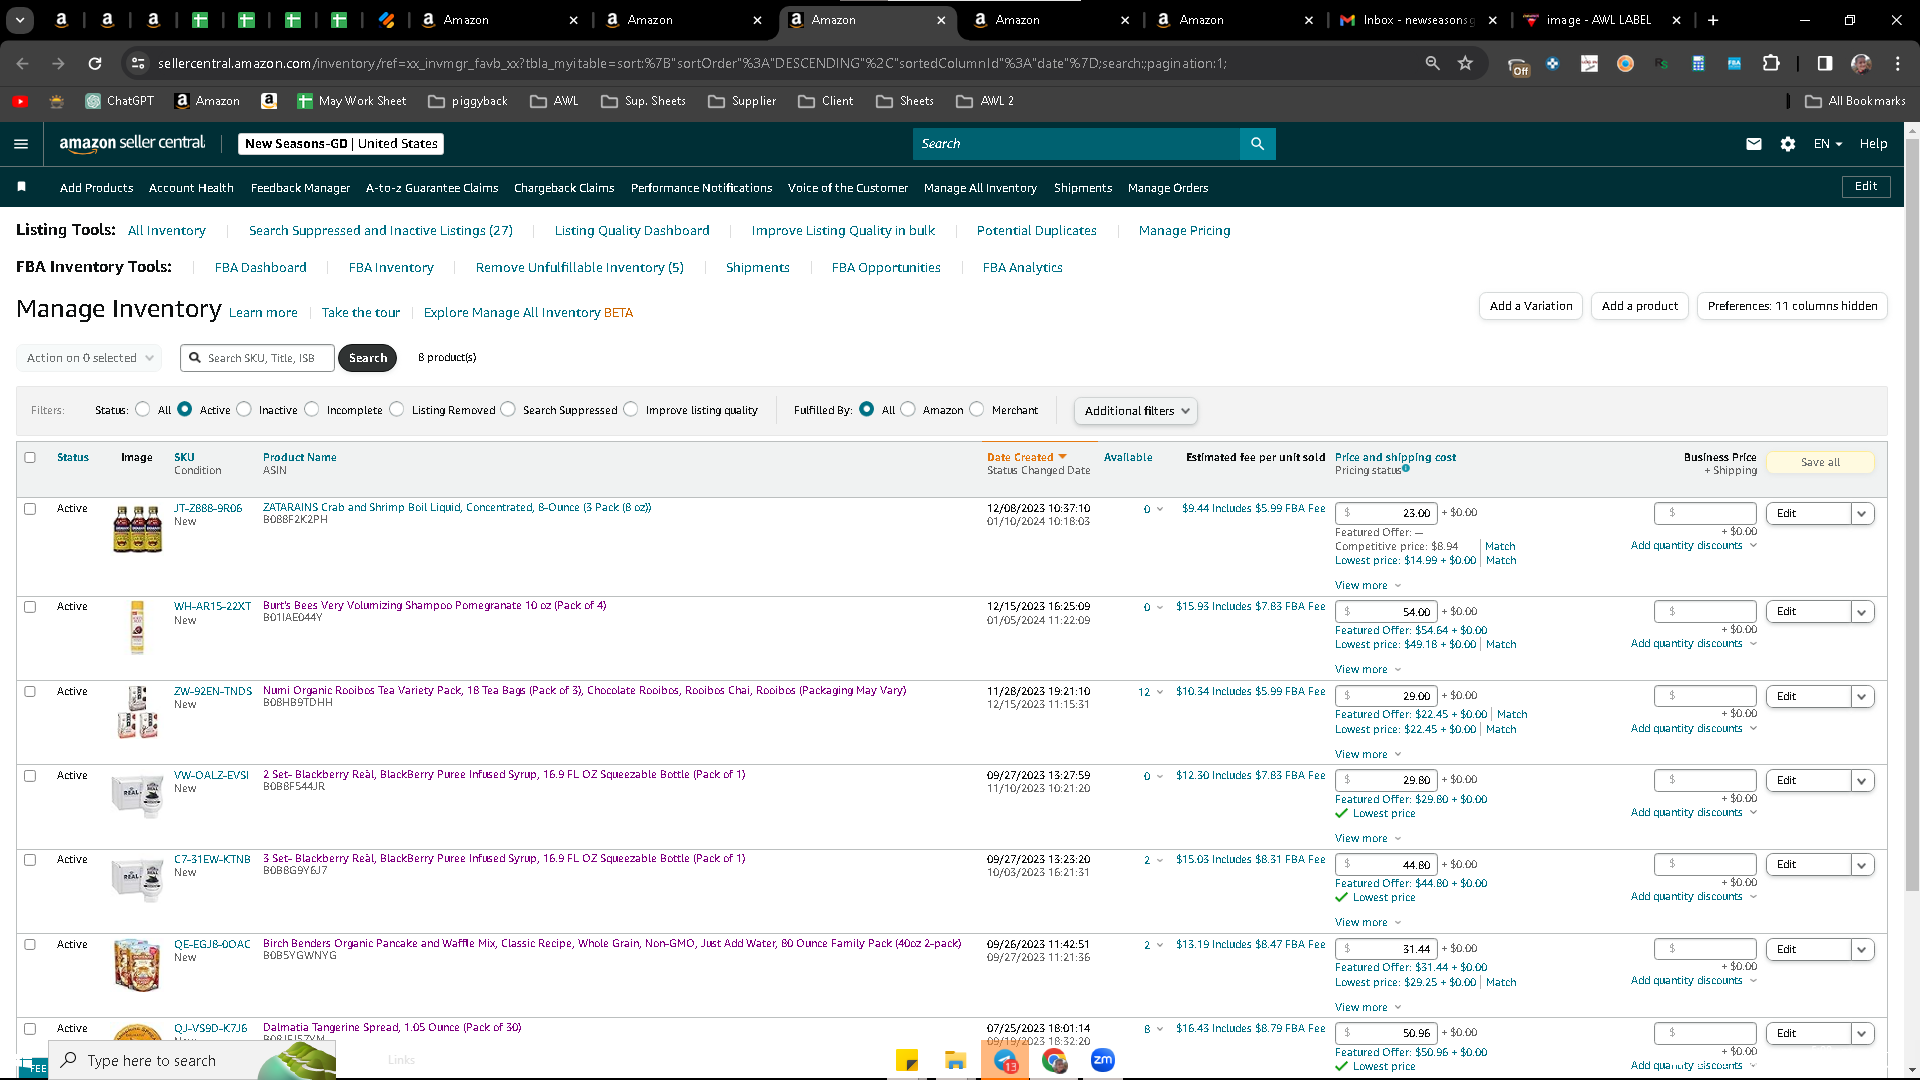The height and width of the screenshot is (1080, 1920).
Task: Open Manage All Inventory menu item
Action: 980,188
